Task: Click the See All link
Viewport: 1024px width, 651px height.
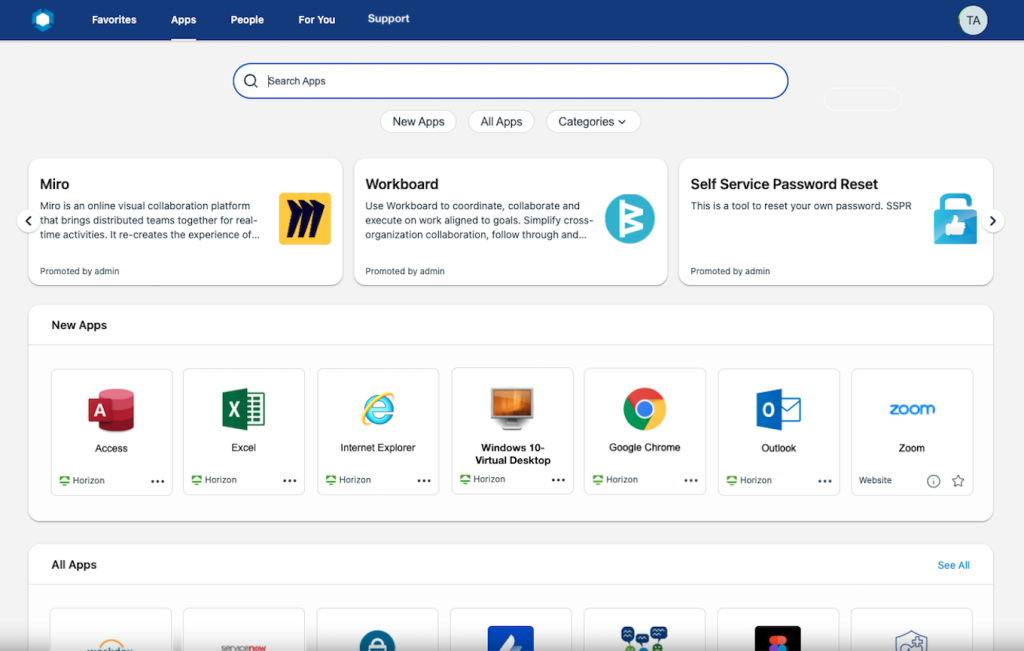Action: (953, 565)
